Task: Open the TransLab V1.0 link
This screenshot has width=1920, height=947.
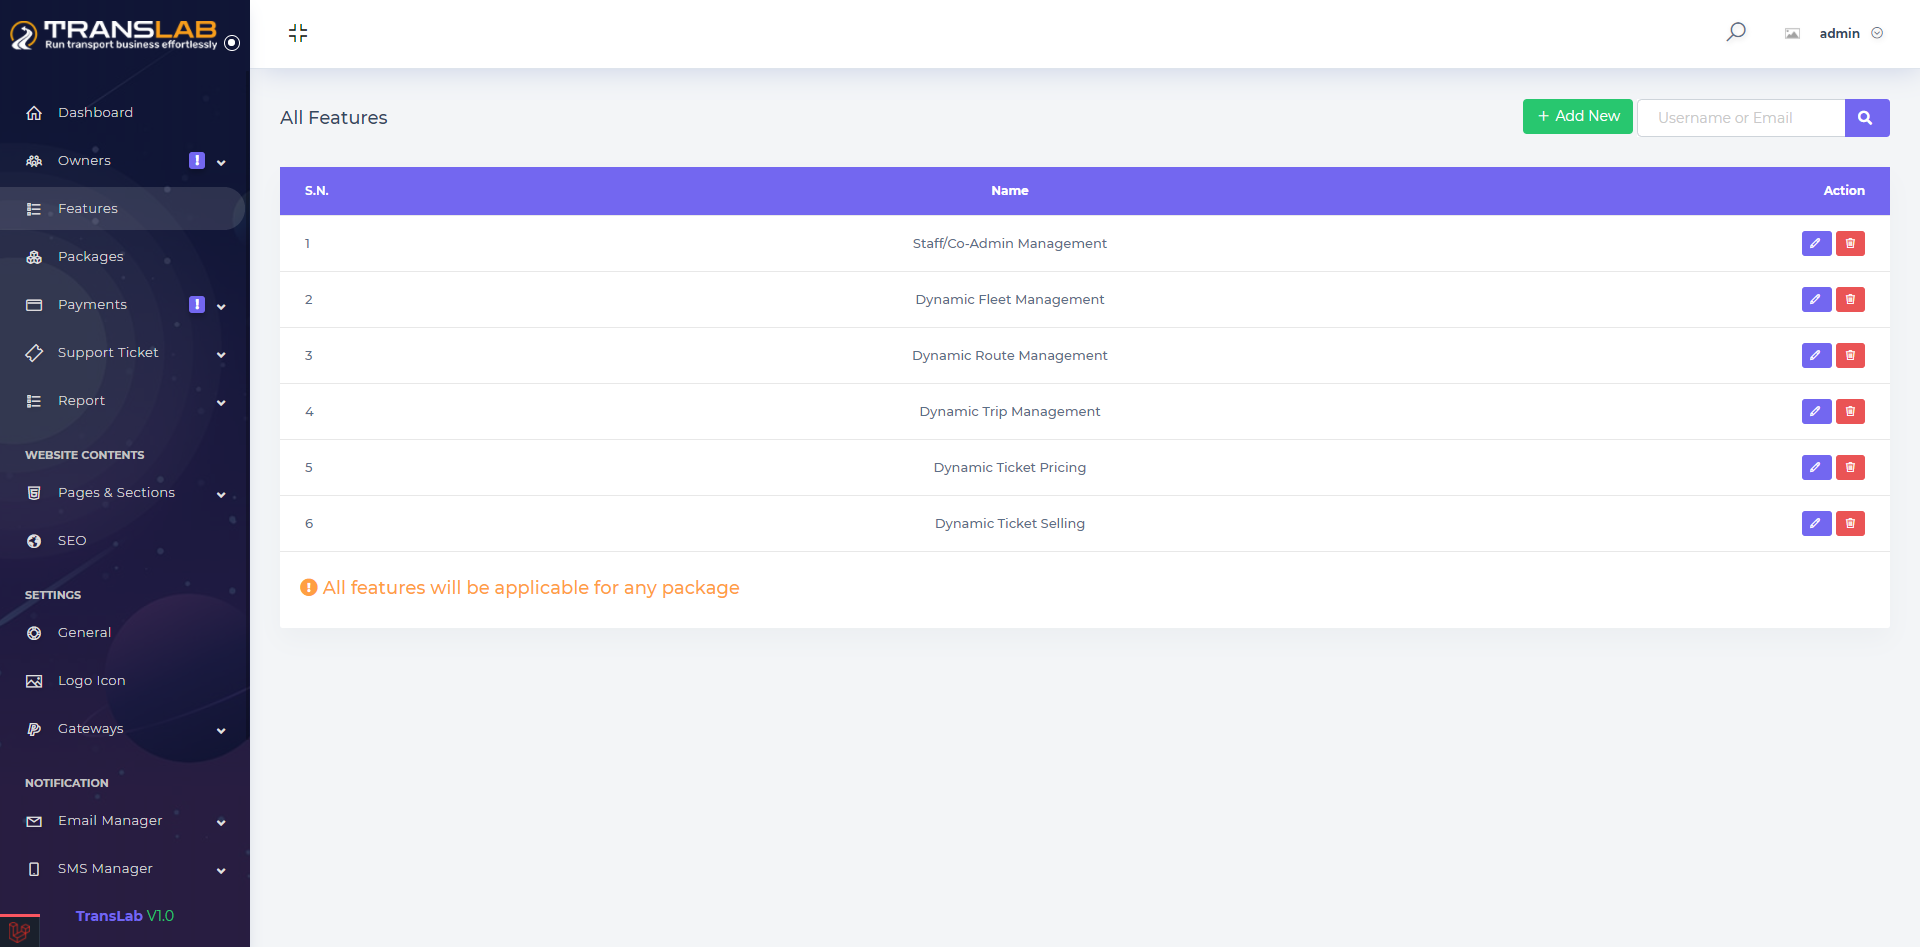Action: [x=125, y=916]
